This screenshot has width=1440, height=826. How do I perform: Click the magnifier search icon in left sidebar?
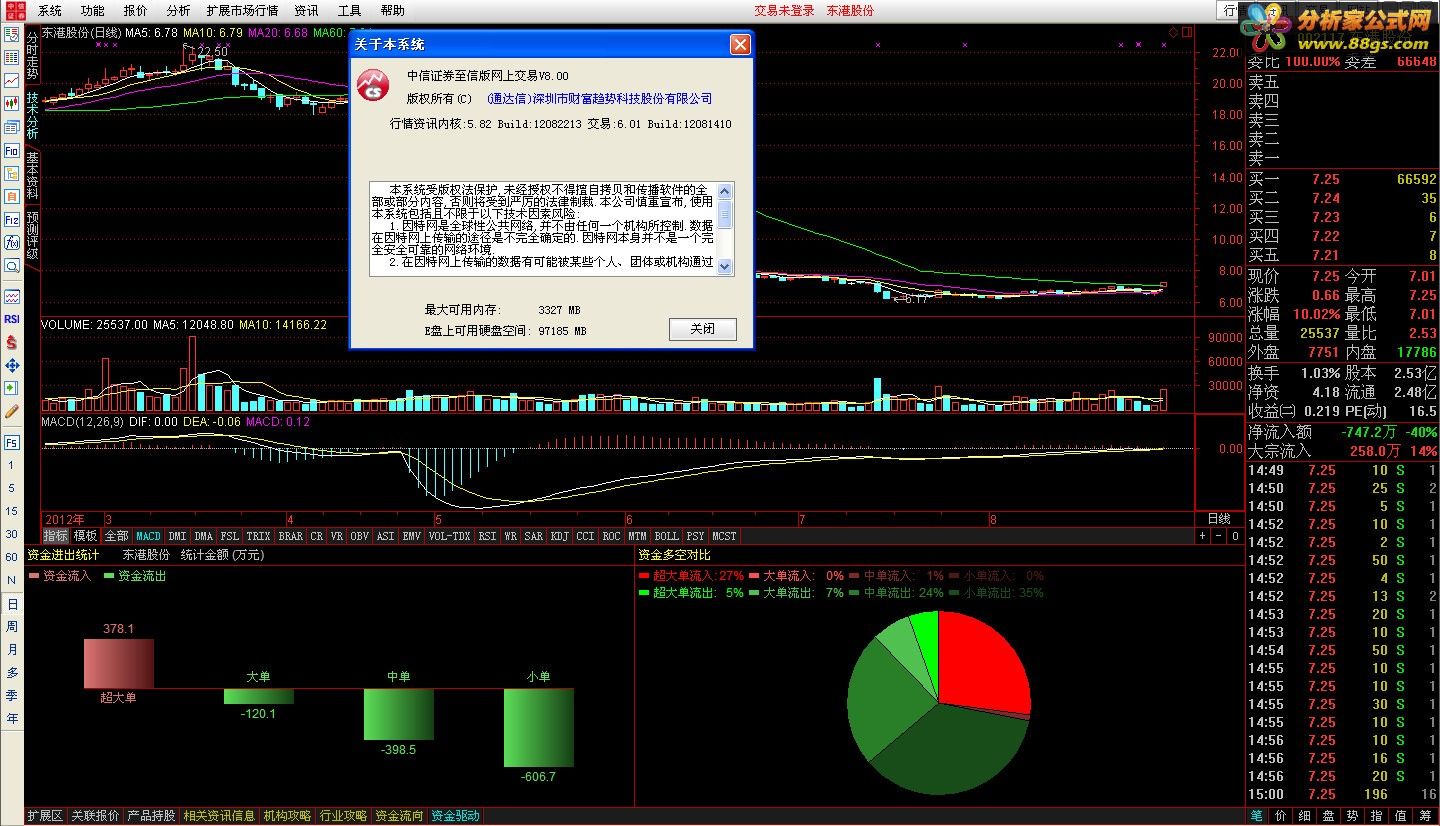point(12,266)
